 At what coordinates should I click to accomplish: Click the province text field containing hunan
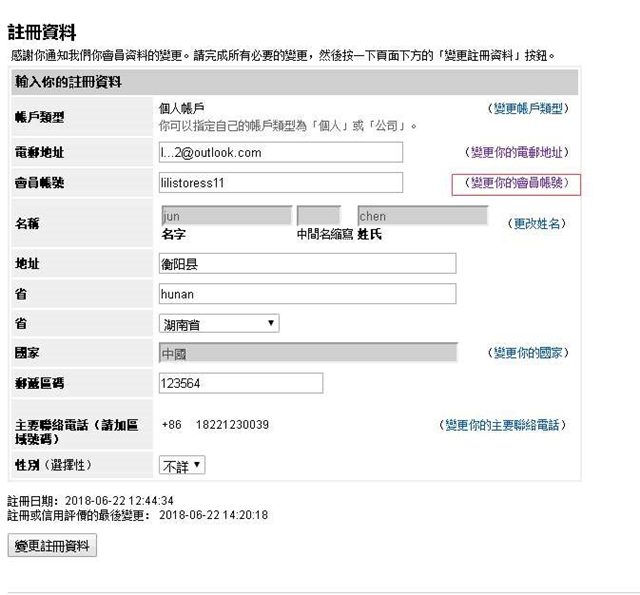[x=307, y=294]
